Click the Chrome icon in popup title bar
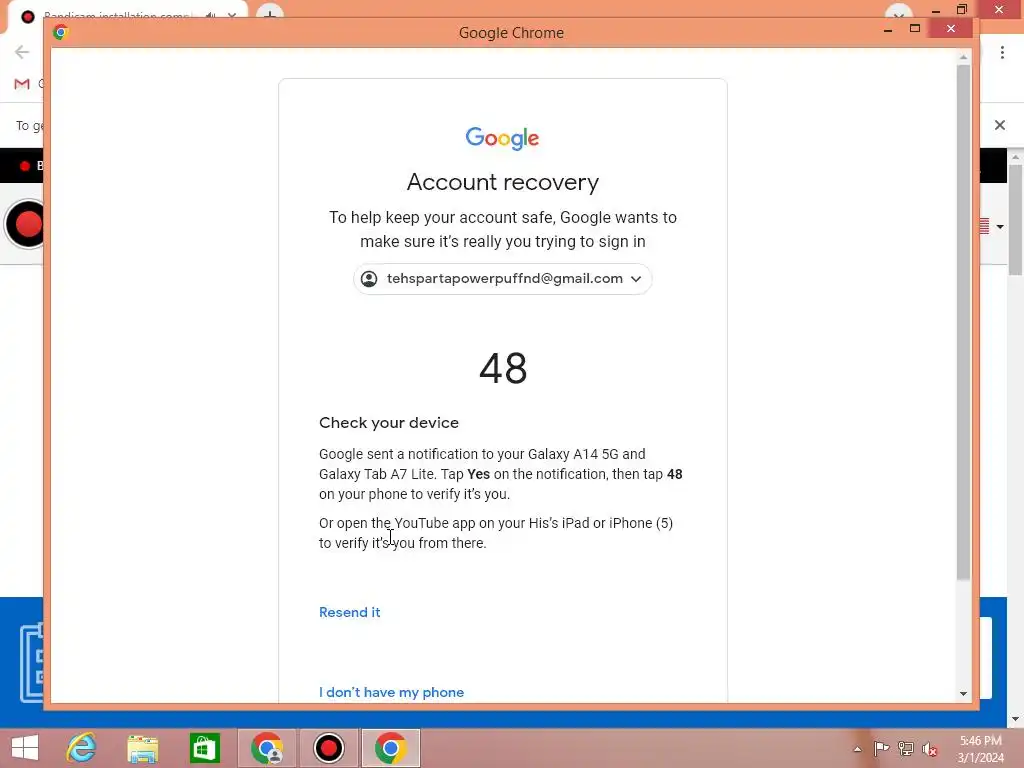Viewport: 1024px width, 768px height. (x=61, y=32)
